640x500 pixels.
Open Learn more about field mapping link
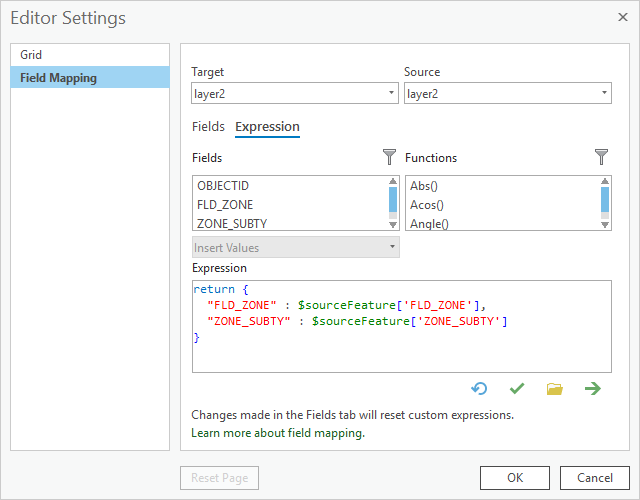pos(278,433)
